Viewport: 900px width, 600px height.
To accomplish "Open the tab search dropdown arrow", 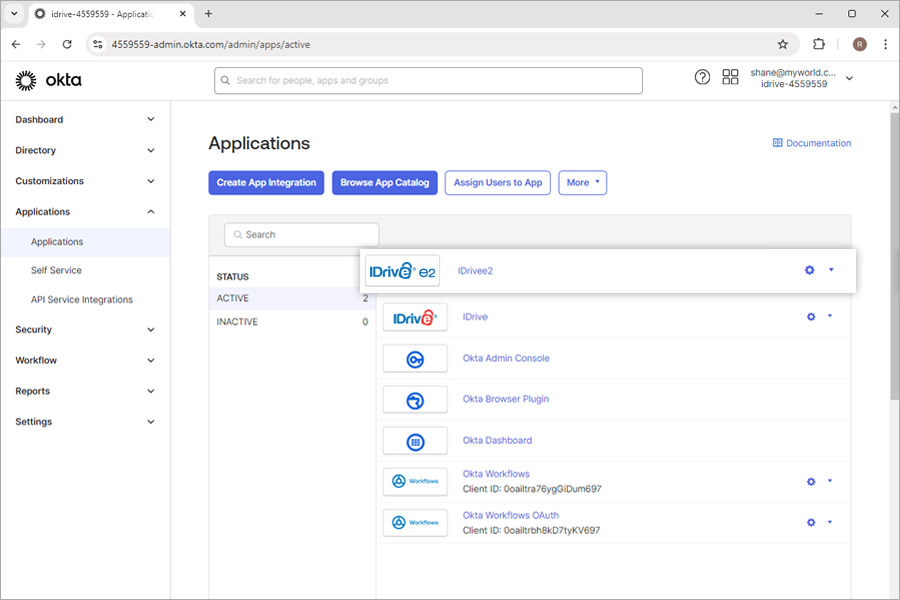I will [14, 14].
